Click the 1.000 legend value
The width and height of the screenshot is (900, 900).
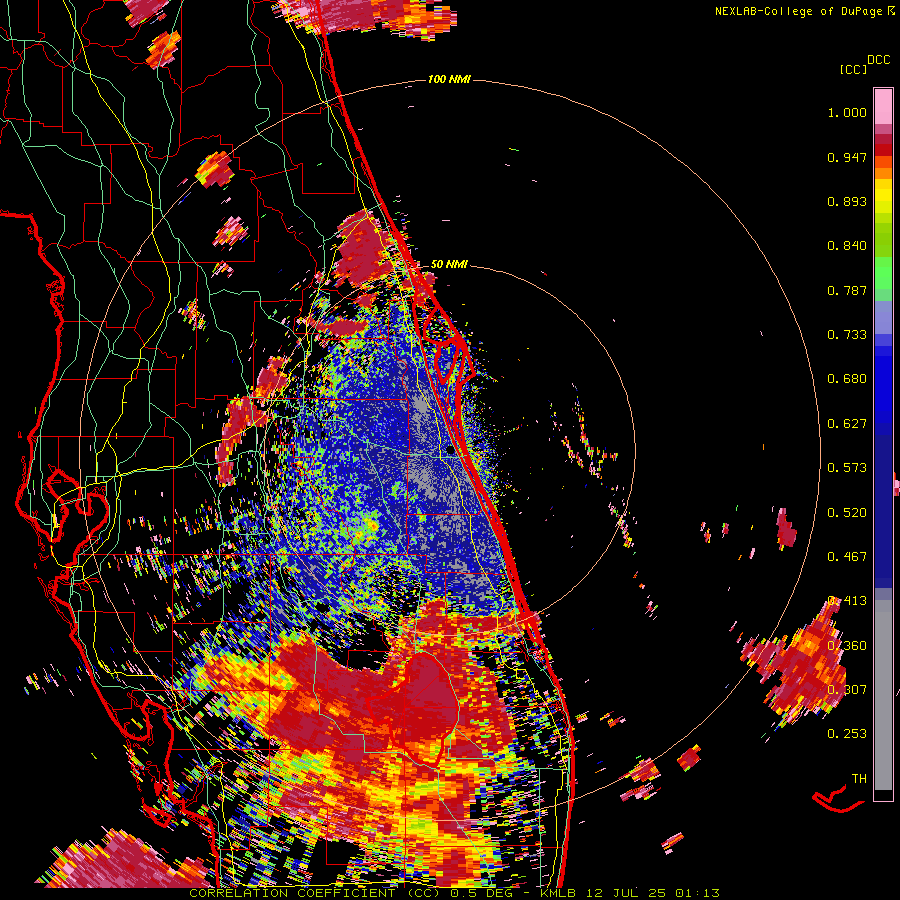click(847, 112)
